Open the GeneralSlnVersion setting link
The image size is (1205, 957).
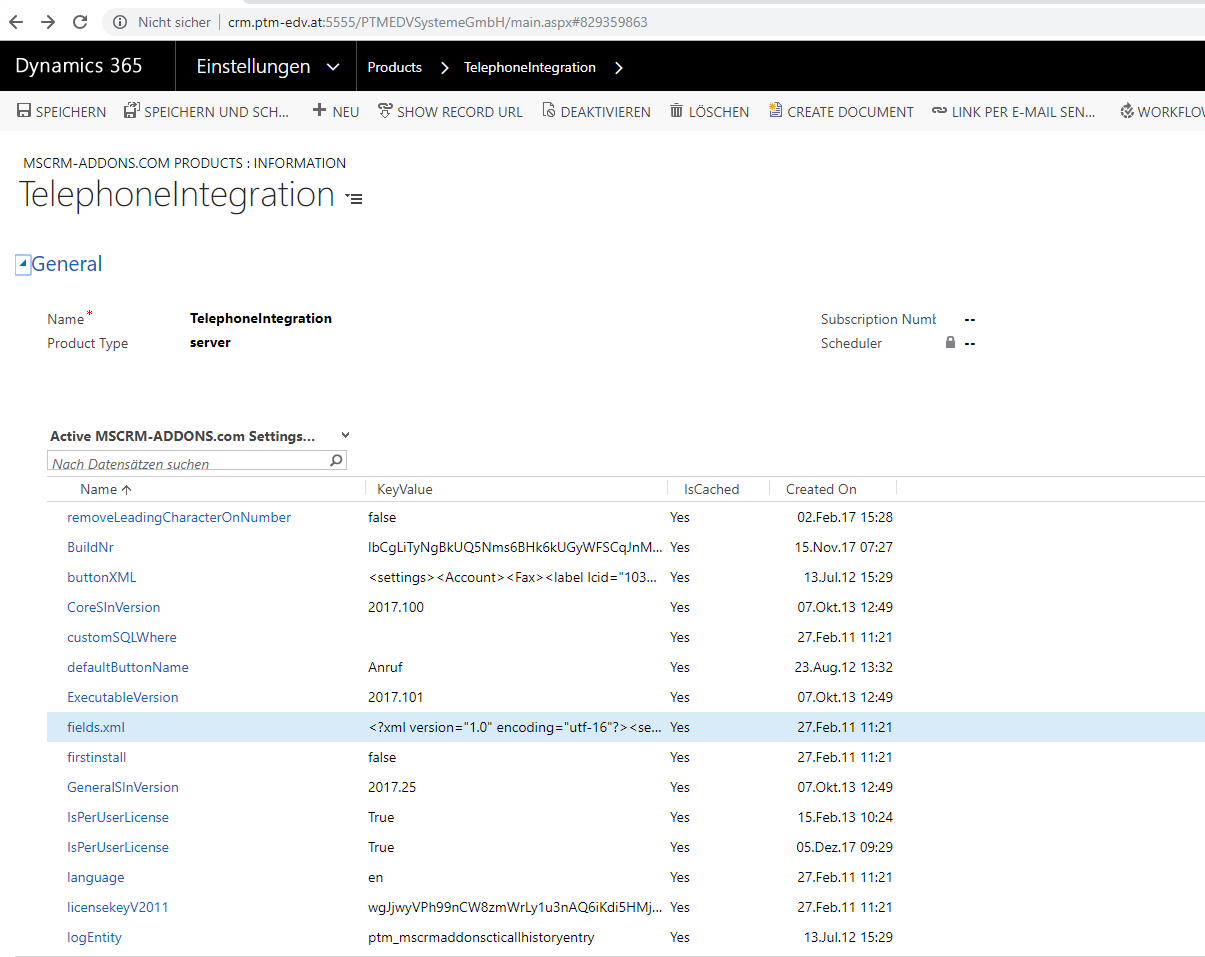click(x=123, y=788)
